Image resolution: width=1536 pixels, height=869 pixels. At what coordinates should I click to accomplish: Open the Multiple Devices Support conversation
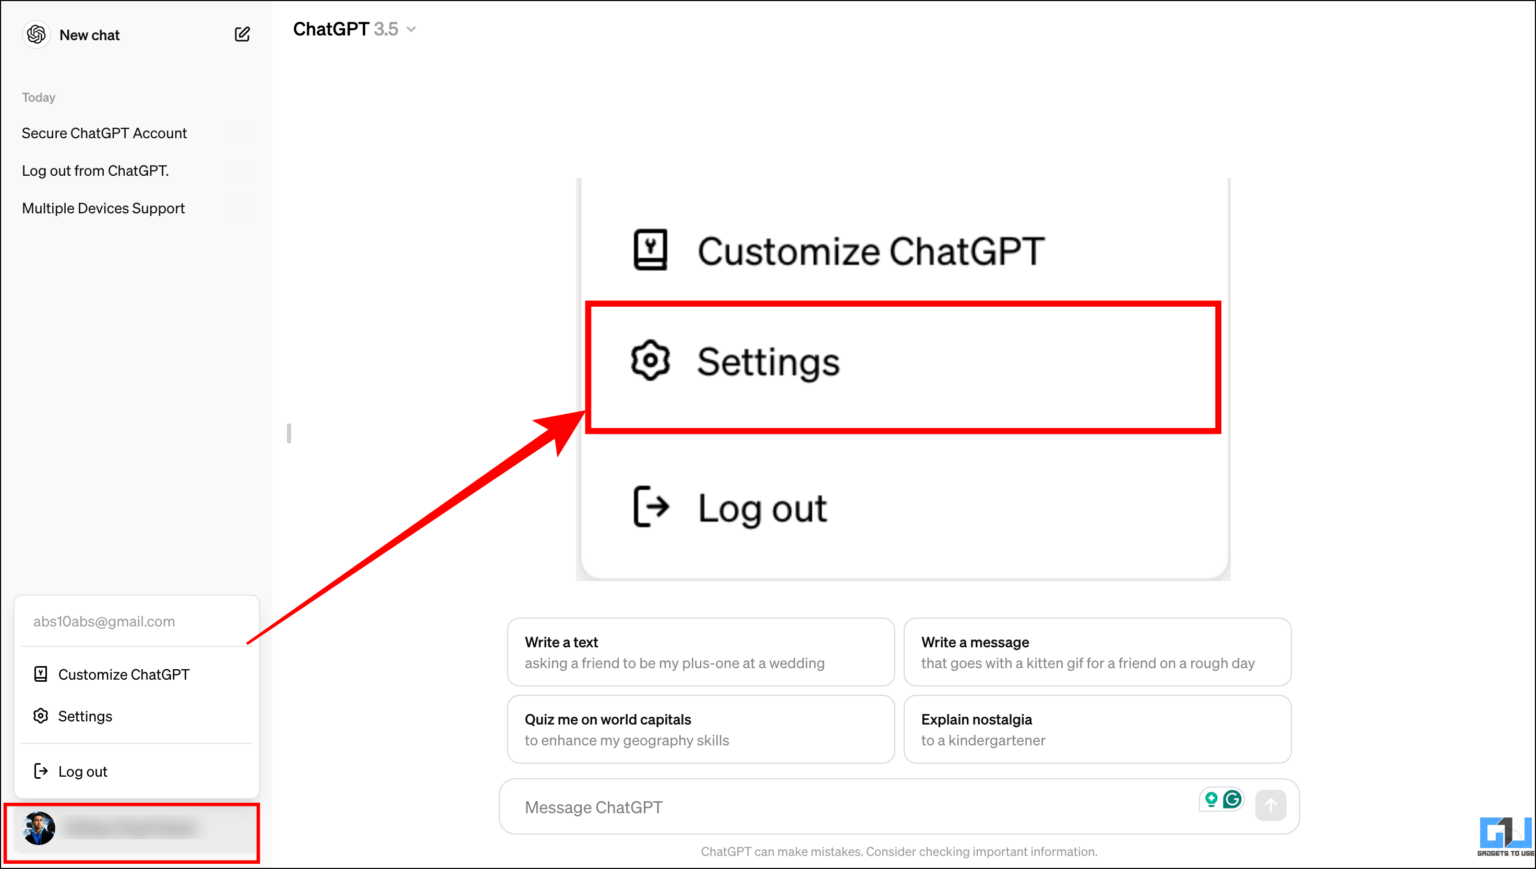coord(103,208)
